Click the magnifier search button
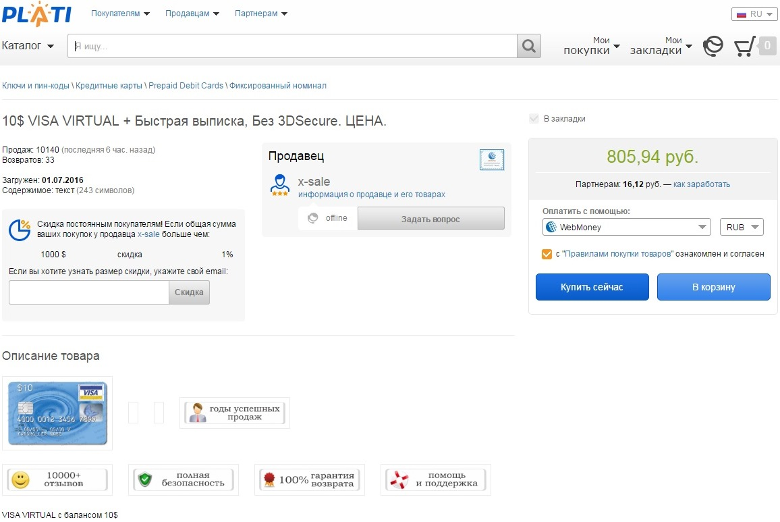 529,46
